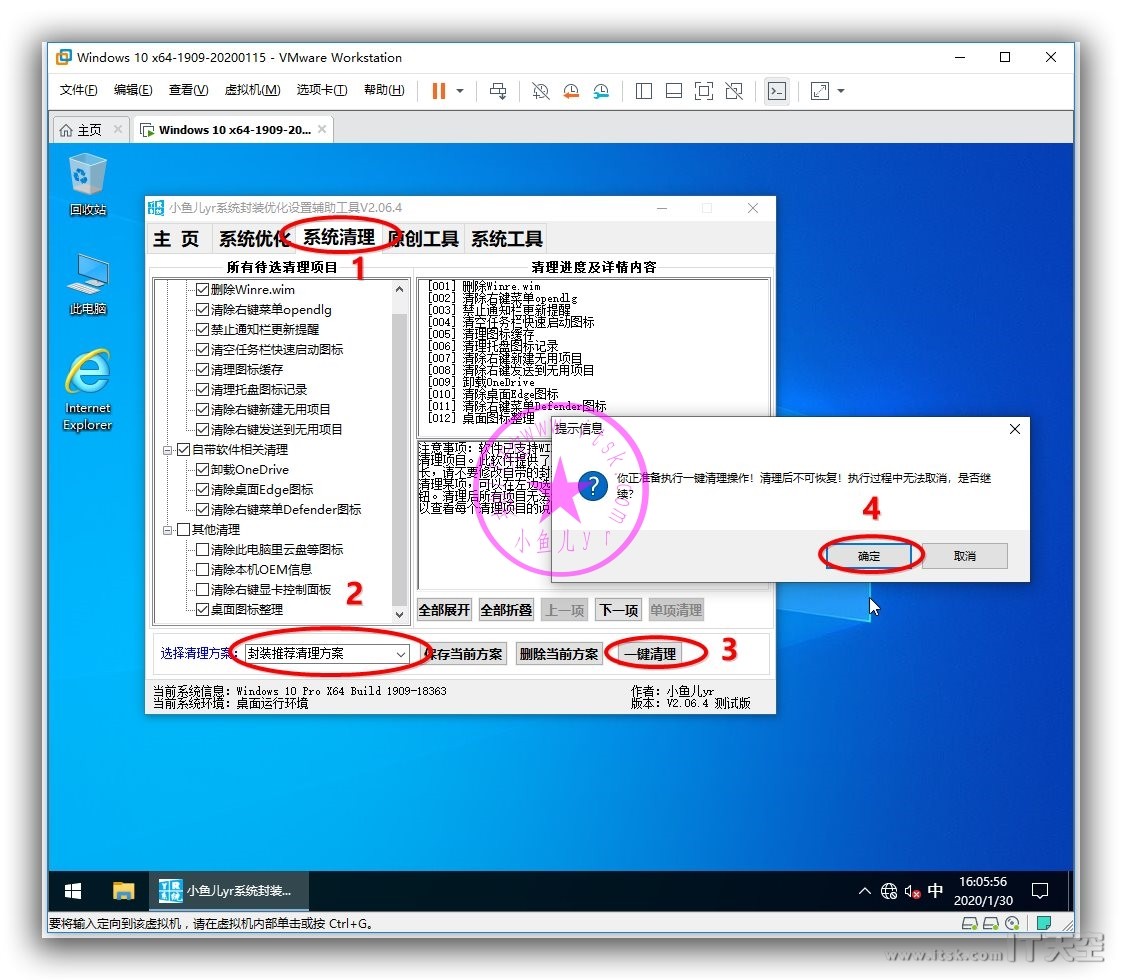Open the Windows Start menu
The height and width of the screenshot is (980, 1122).
pos(73,891)
